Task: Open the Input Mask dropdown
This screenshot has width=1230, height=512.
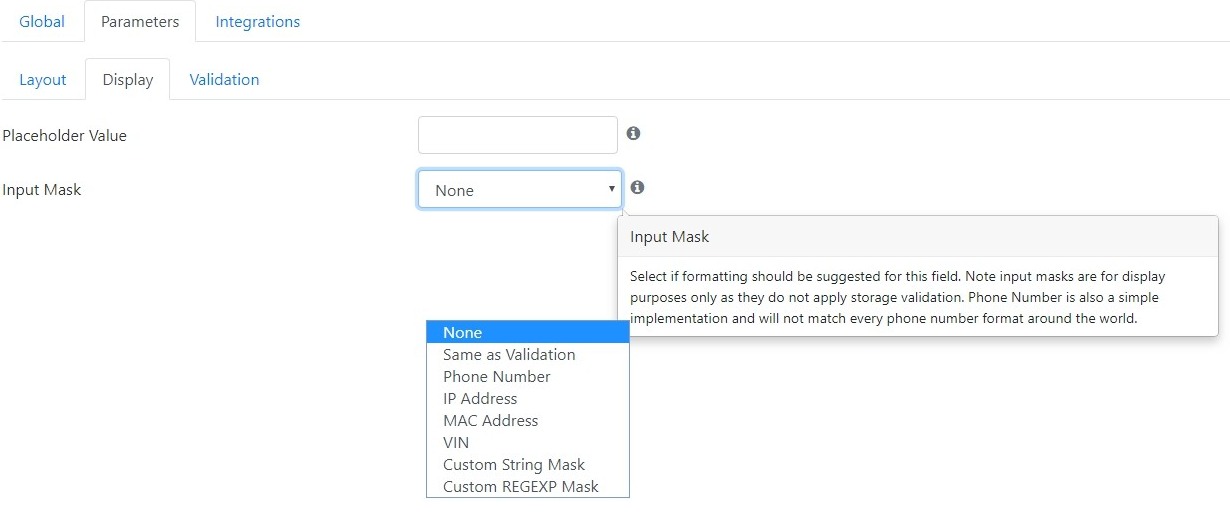Action: tap(520, 189)
